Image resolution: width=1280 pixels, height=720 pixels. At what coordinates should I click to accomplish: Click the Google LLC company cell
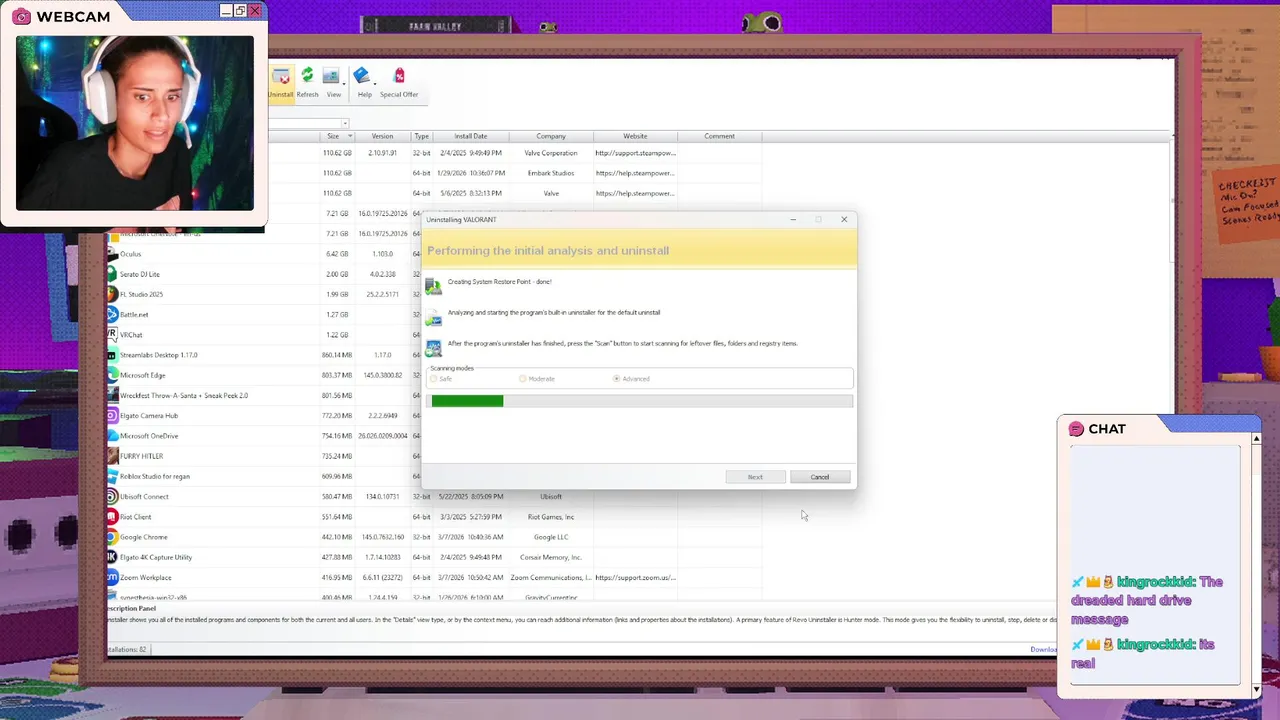tap(551, 537)
